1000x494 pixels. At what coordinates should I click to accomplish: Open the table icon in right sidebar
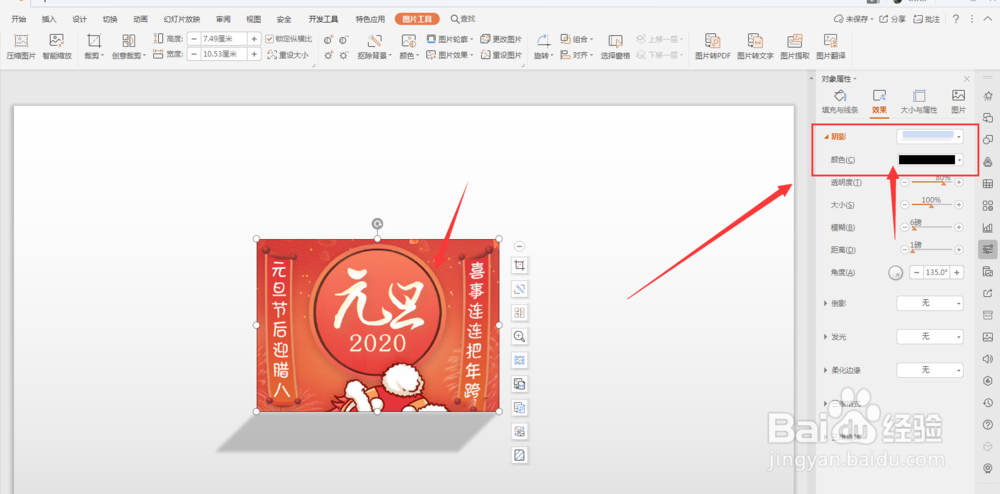point(988,184)
